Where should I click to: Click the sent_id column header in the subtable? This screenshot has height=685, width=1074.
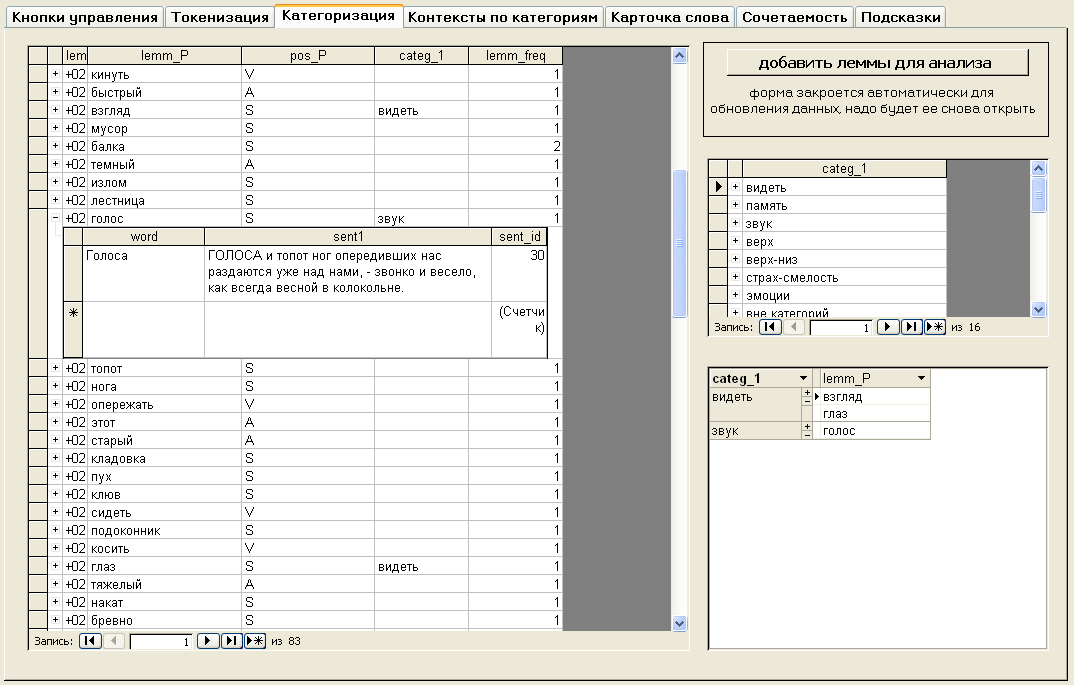click(x=519, y=236)
